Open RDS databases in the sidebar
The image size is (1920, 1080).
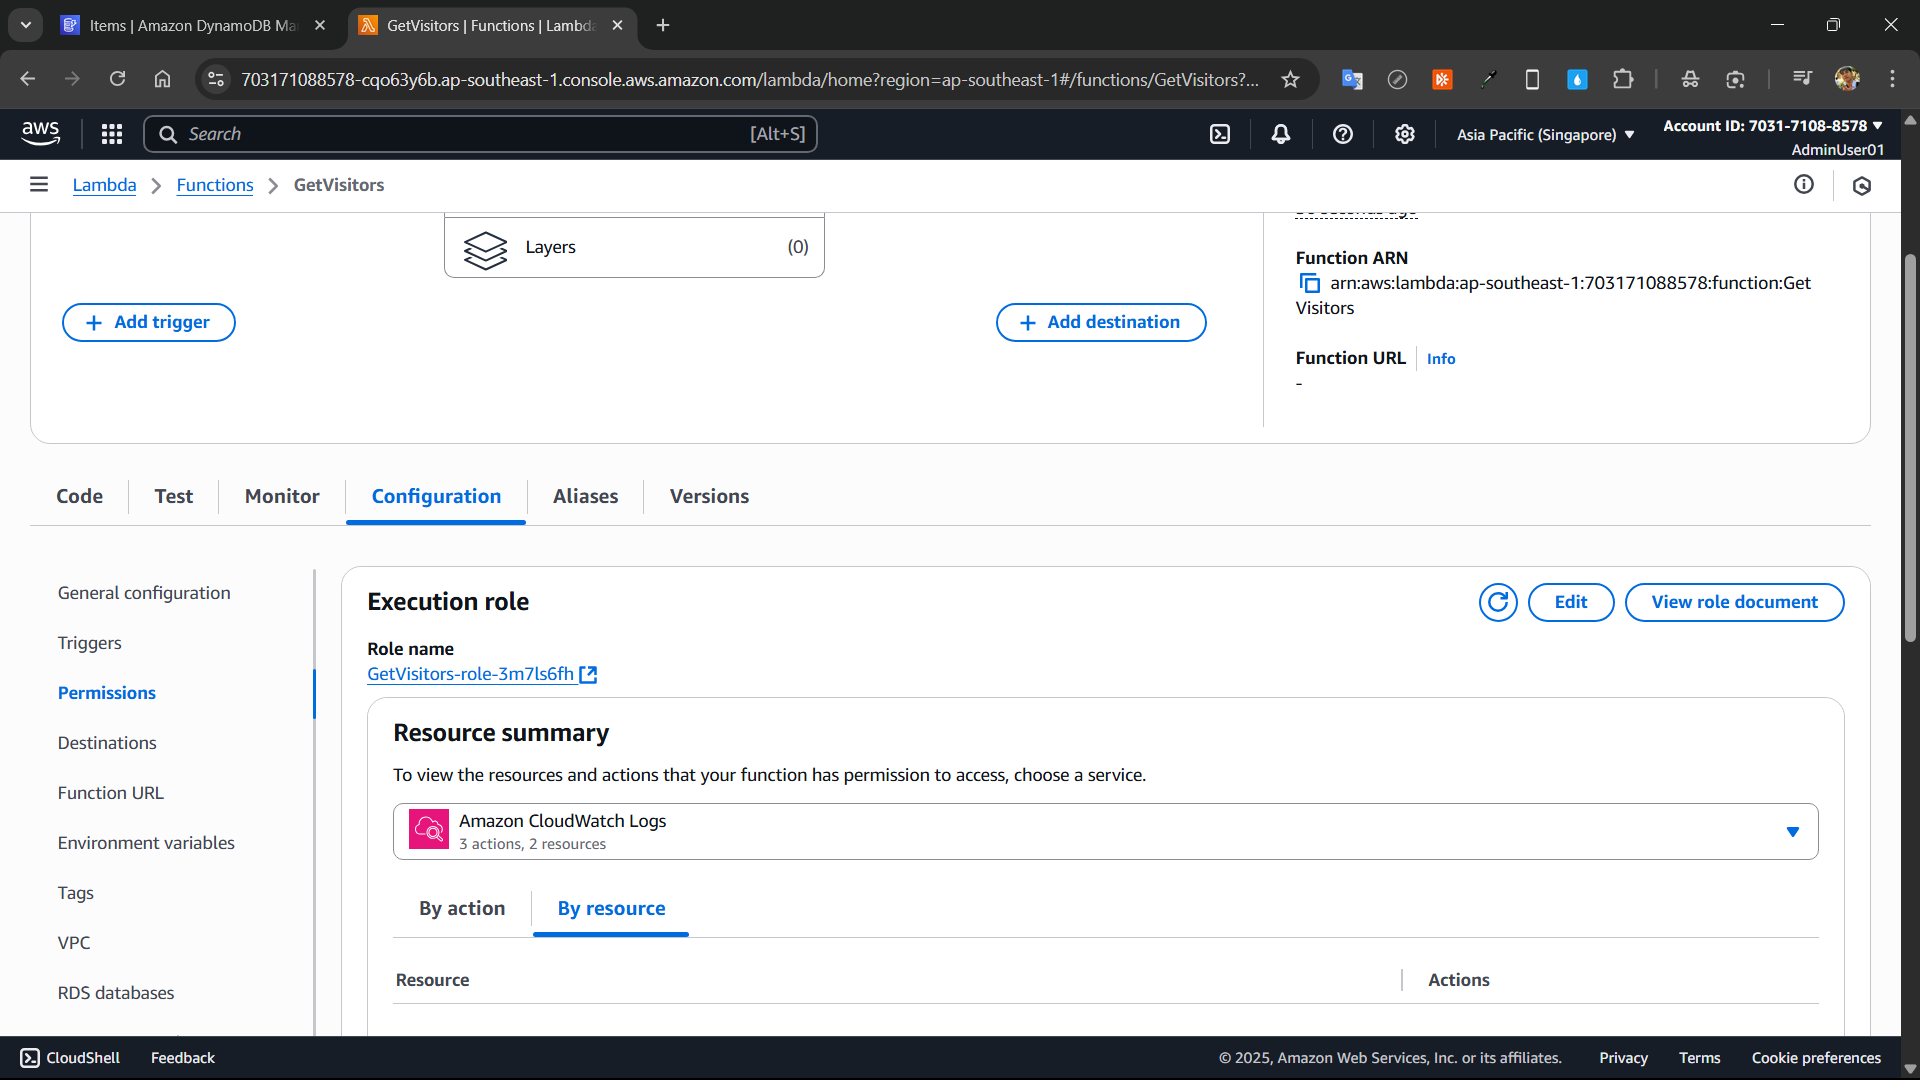click(116, 993)
